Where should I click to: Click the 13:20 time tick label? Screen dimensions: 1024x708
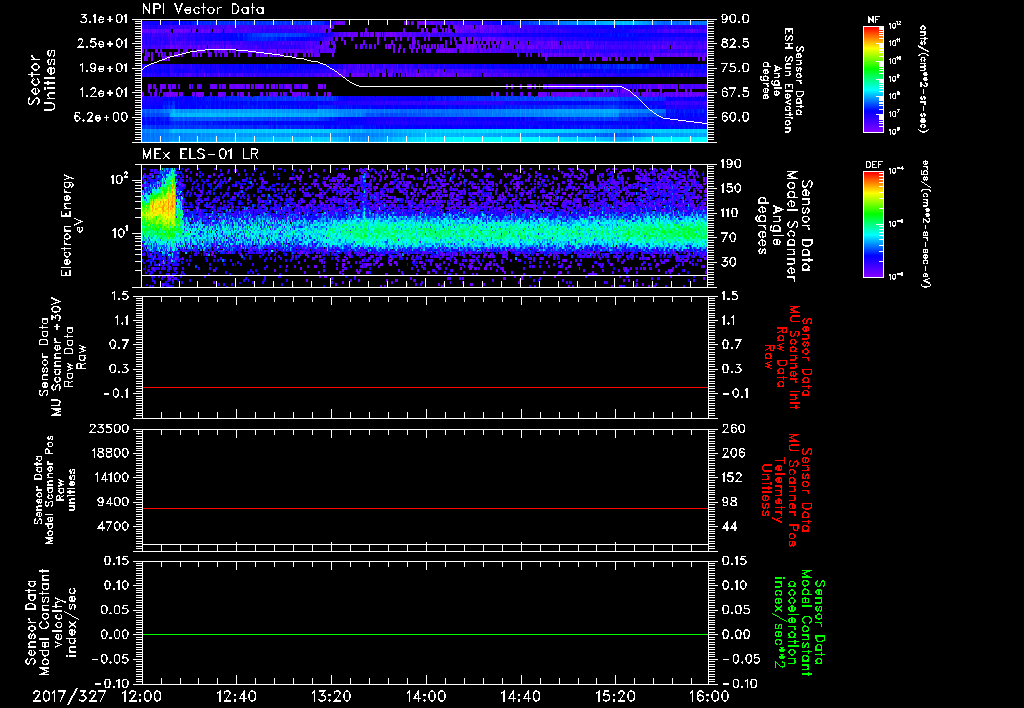coord(330,695)
